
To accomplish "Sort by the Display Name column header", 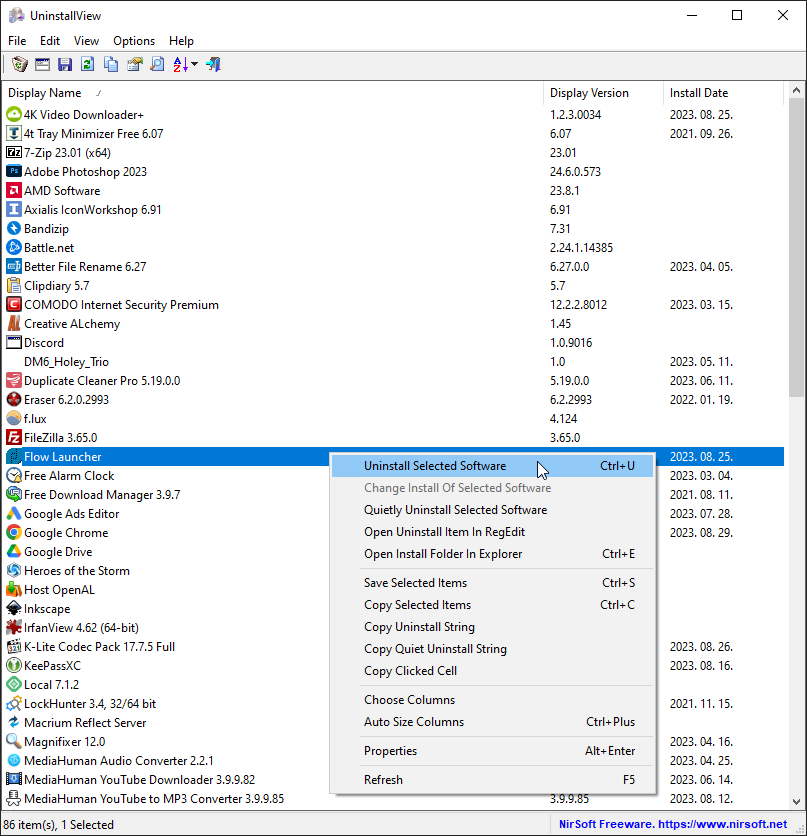I will [x=273, y=93].
